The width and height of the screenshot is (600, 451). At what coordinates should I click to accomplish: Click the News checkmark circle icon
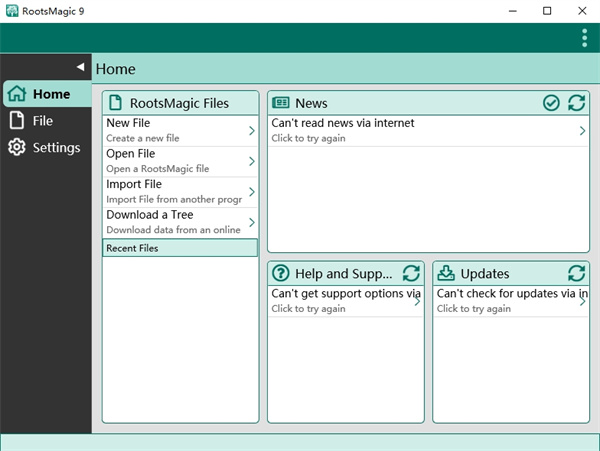(551, 103)
